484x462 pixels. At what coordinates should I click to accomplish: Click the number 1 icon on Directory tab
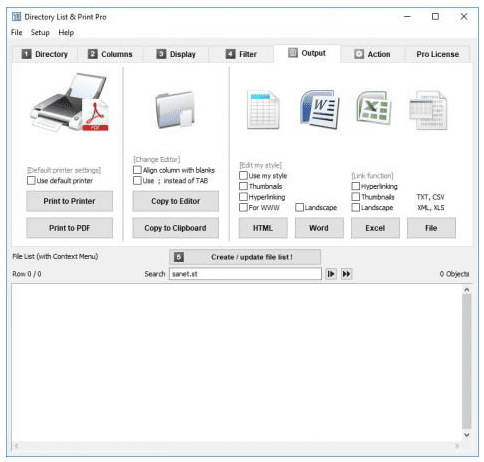(26, 54)
